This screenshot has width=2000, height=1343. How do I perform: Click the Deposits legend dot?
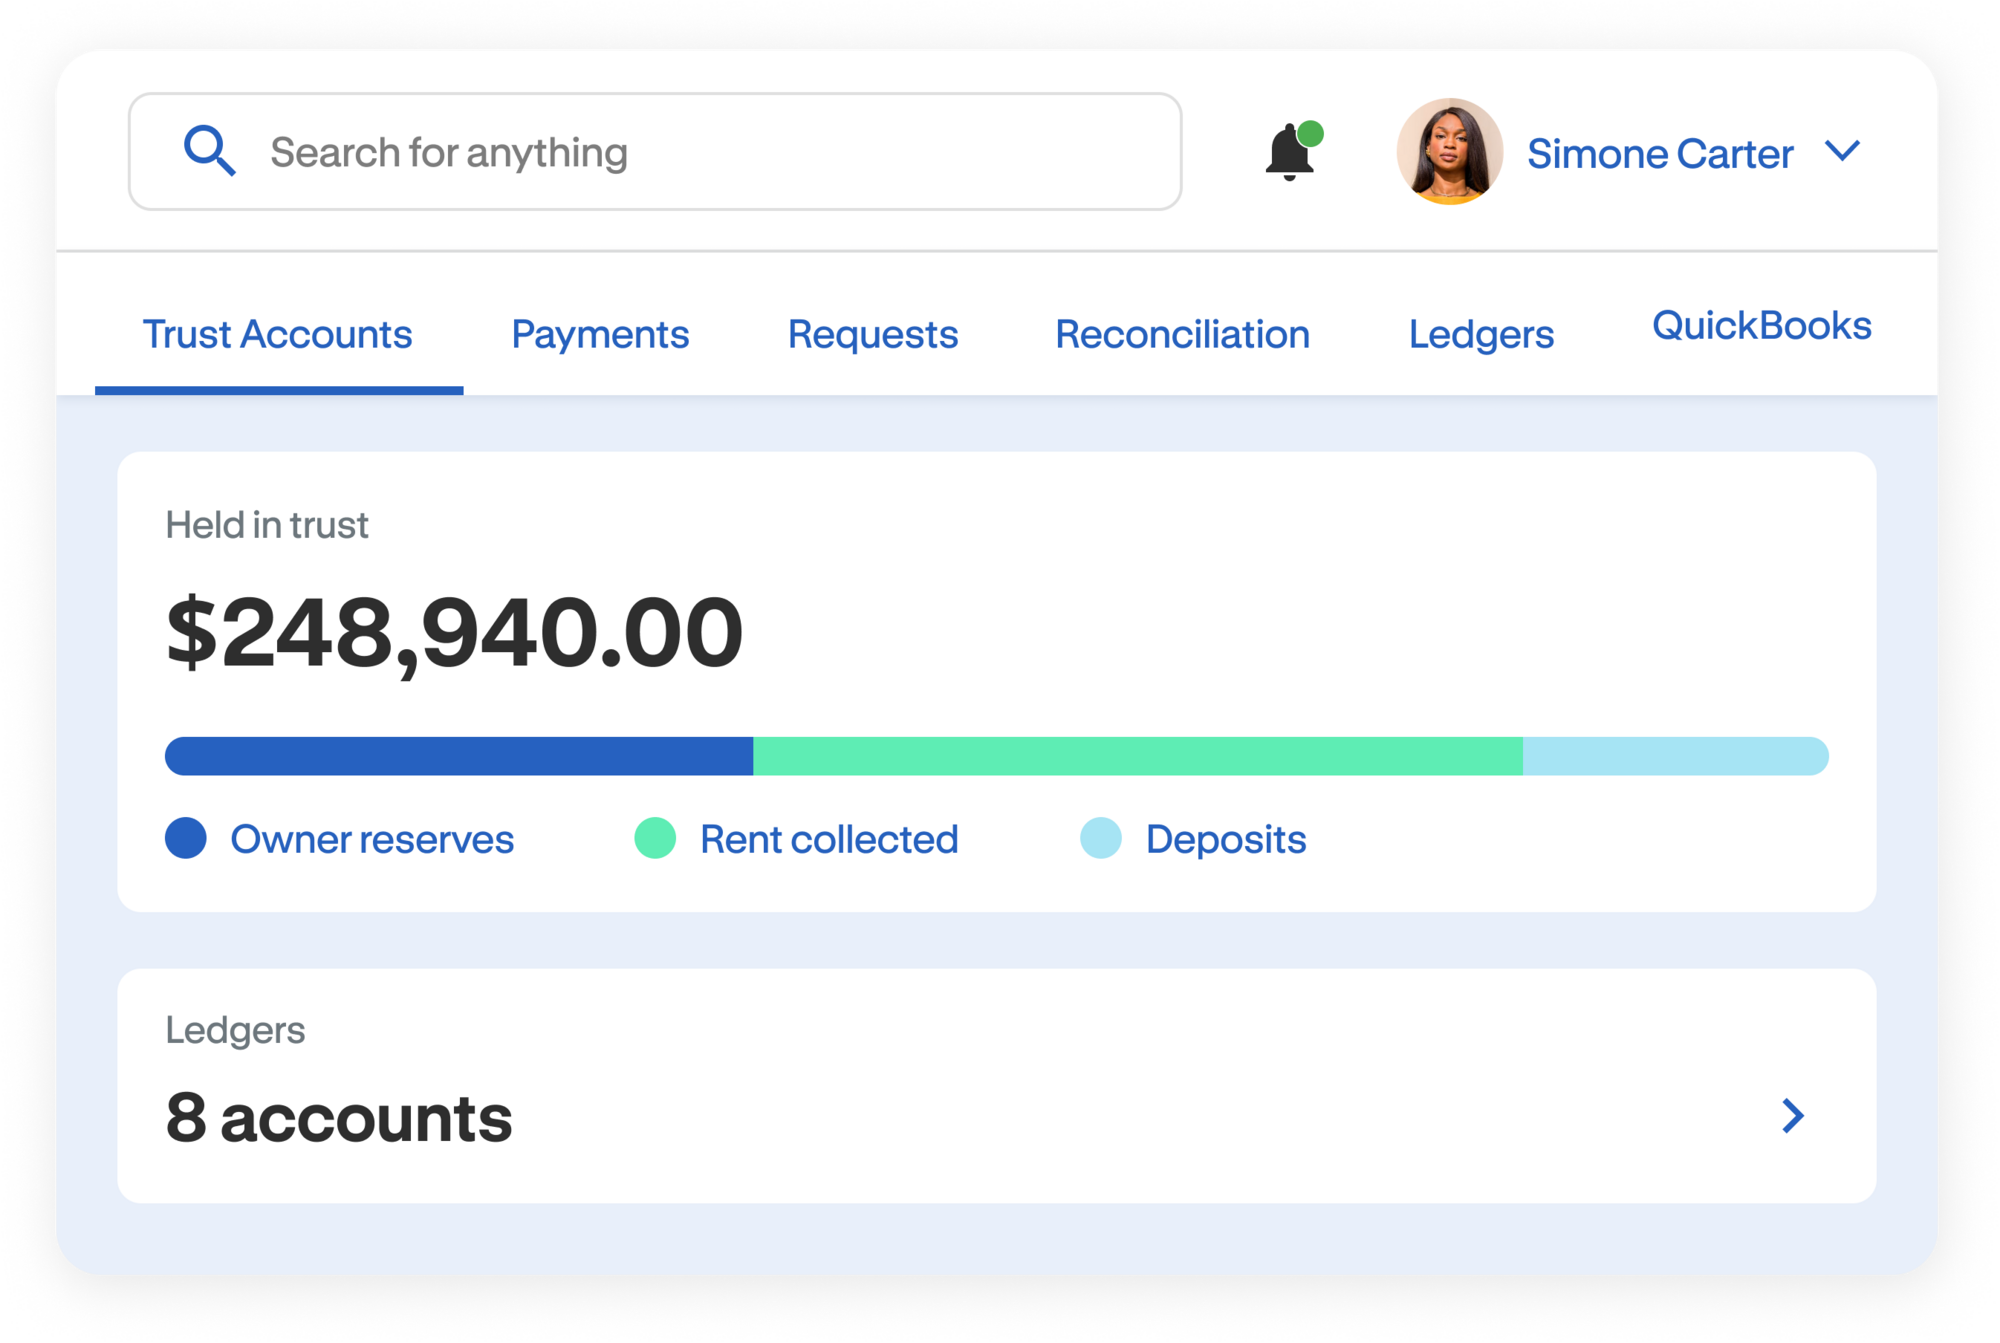tap(1101, 838)
